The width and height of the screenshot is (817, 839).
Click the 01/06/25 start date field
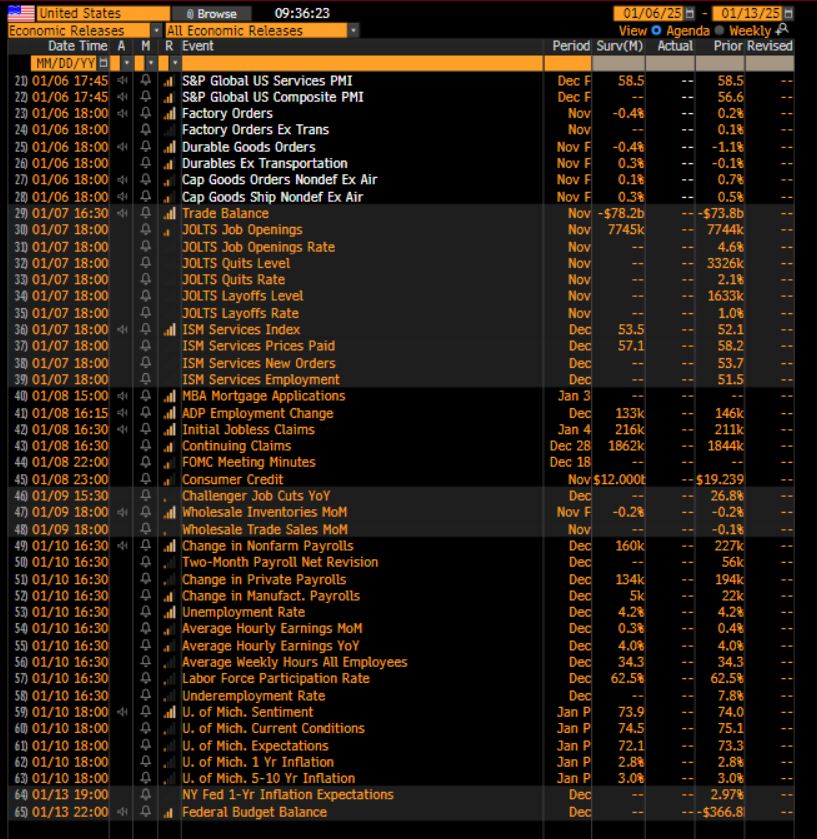point(649,13)
